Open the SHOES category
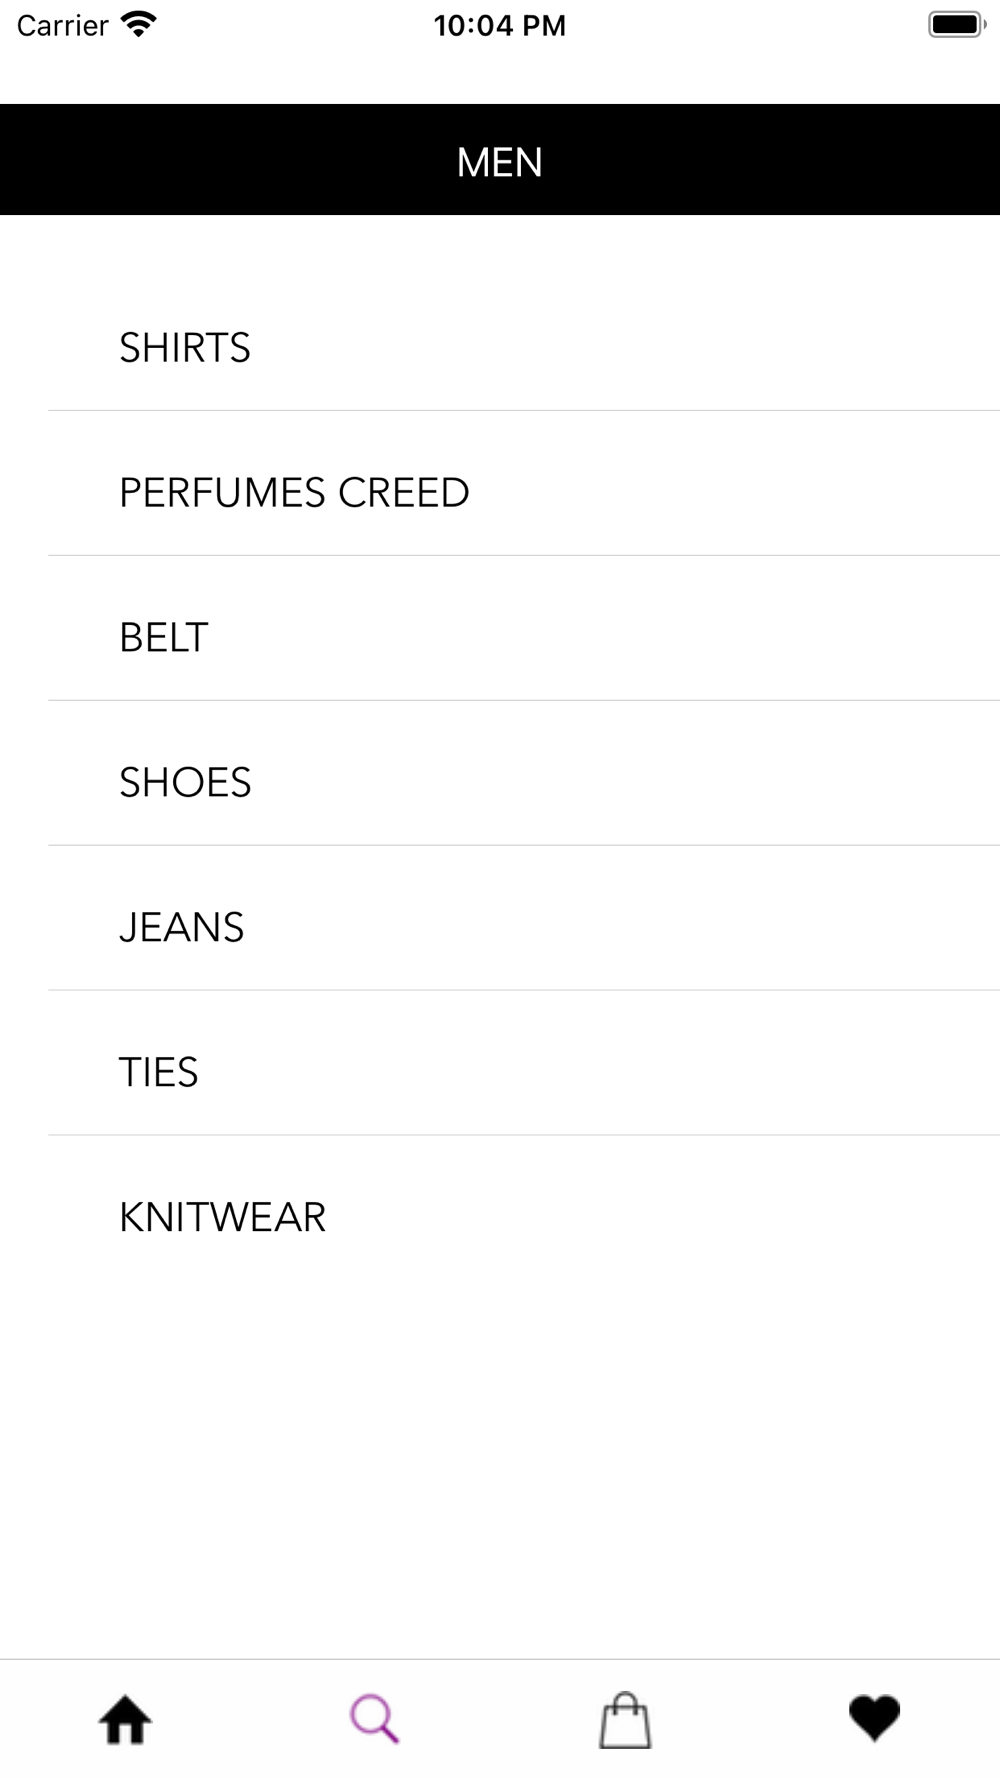The width and height of the screenshot is (1000, 1778). [x=185, y=783]
